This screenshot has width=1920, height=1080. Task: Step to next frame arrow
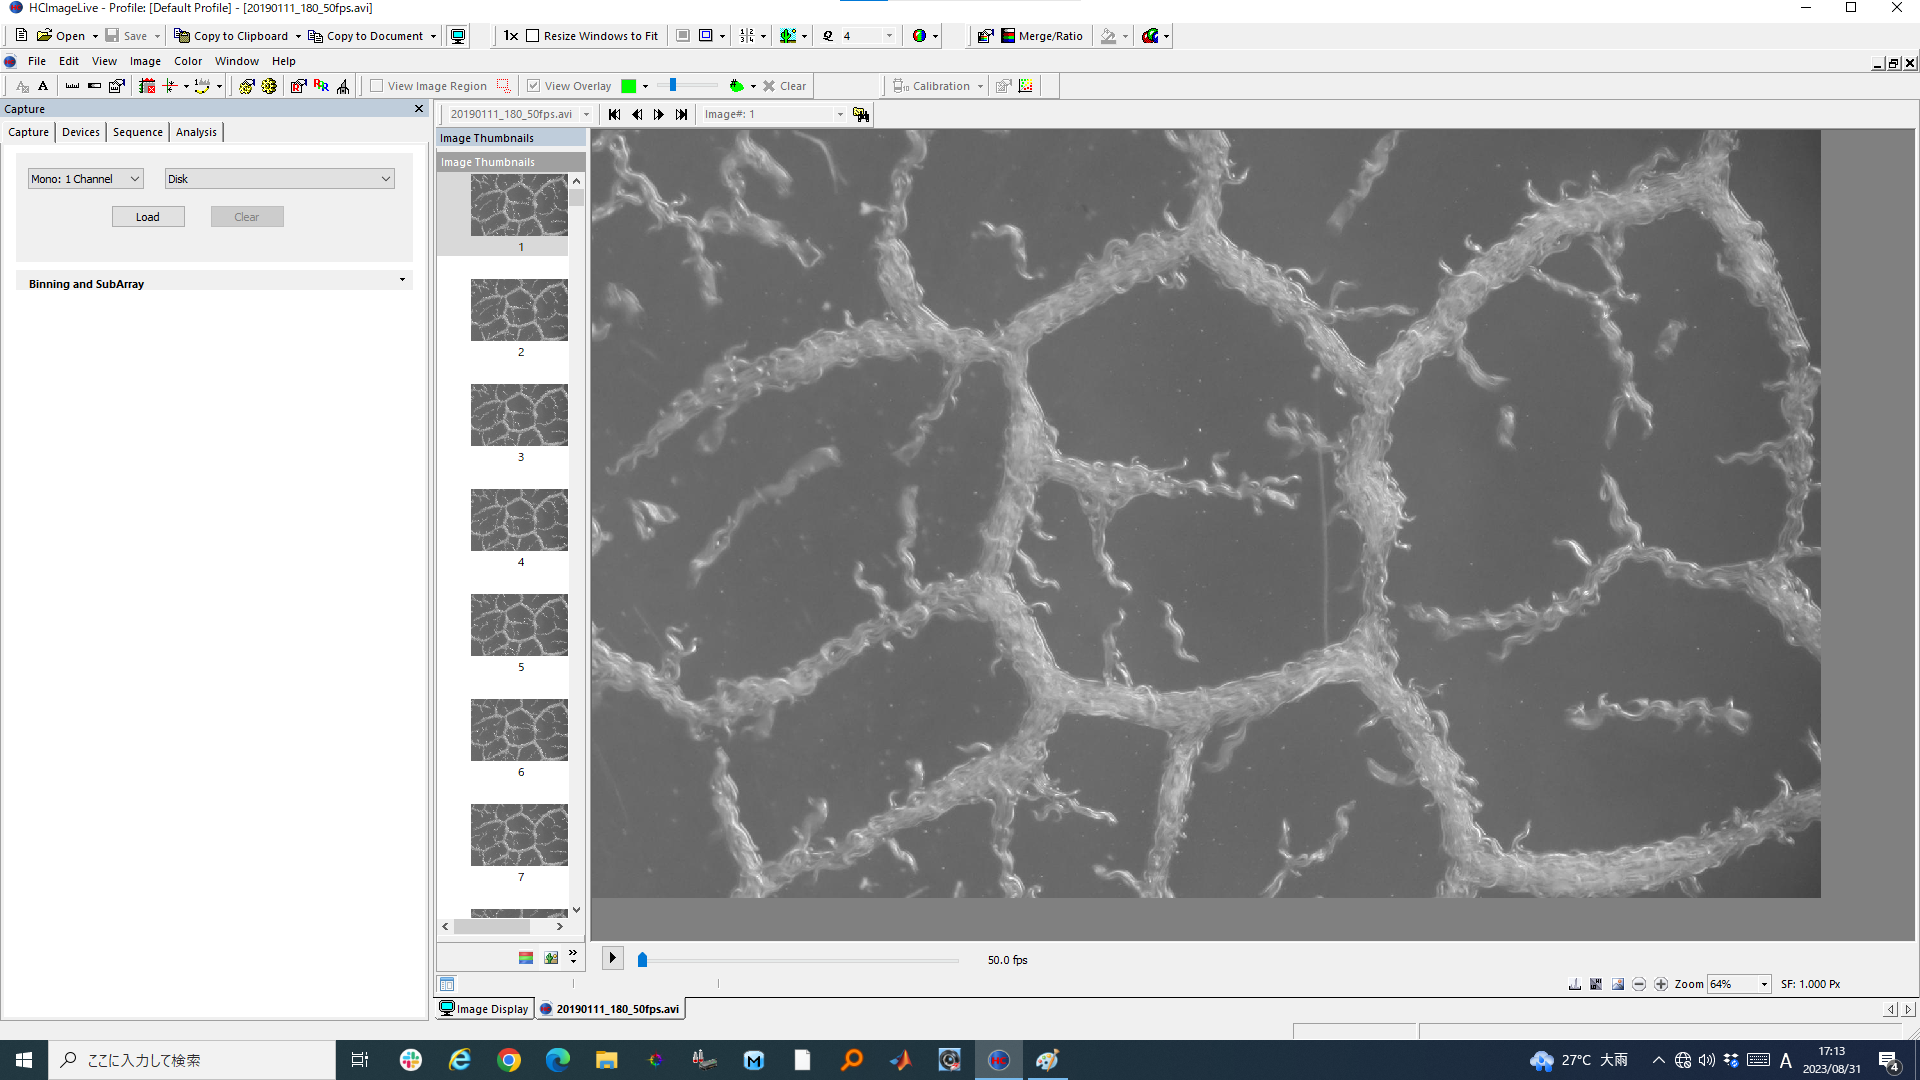coord(659,114)
